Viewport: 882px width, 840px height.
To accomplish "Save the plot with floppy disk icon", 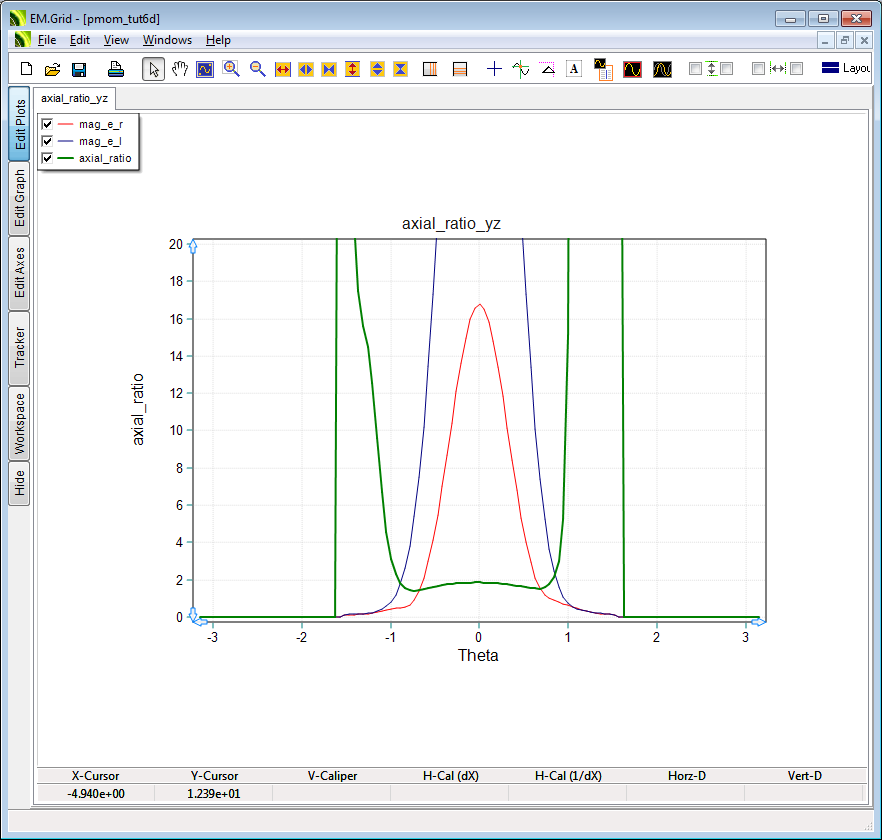I will pyautogui.click(x=79, y=69).
